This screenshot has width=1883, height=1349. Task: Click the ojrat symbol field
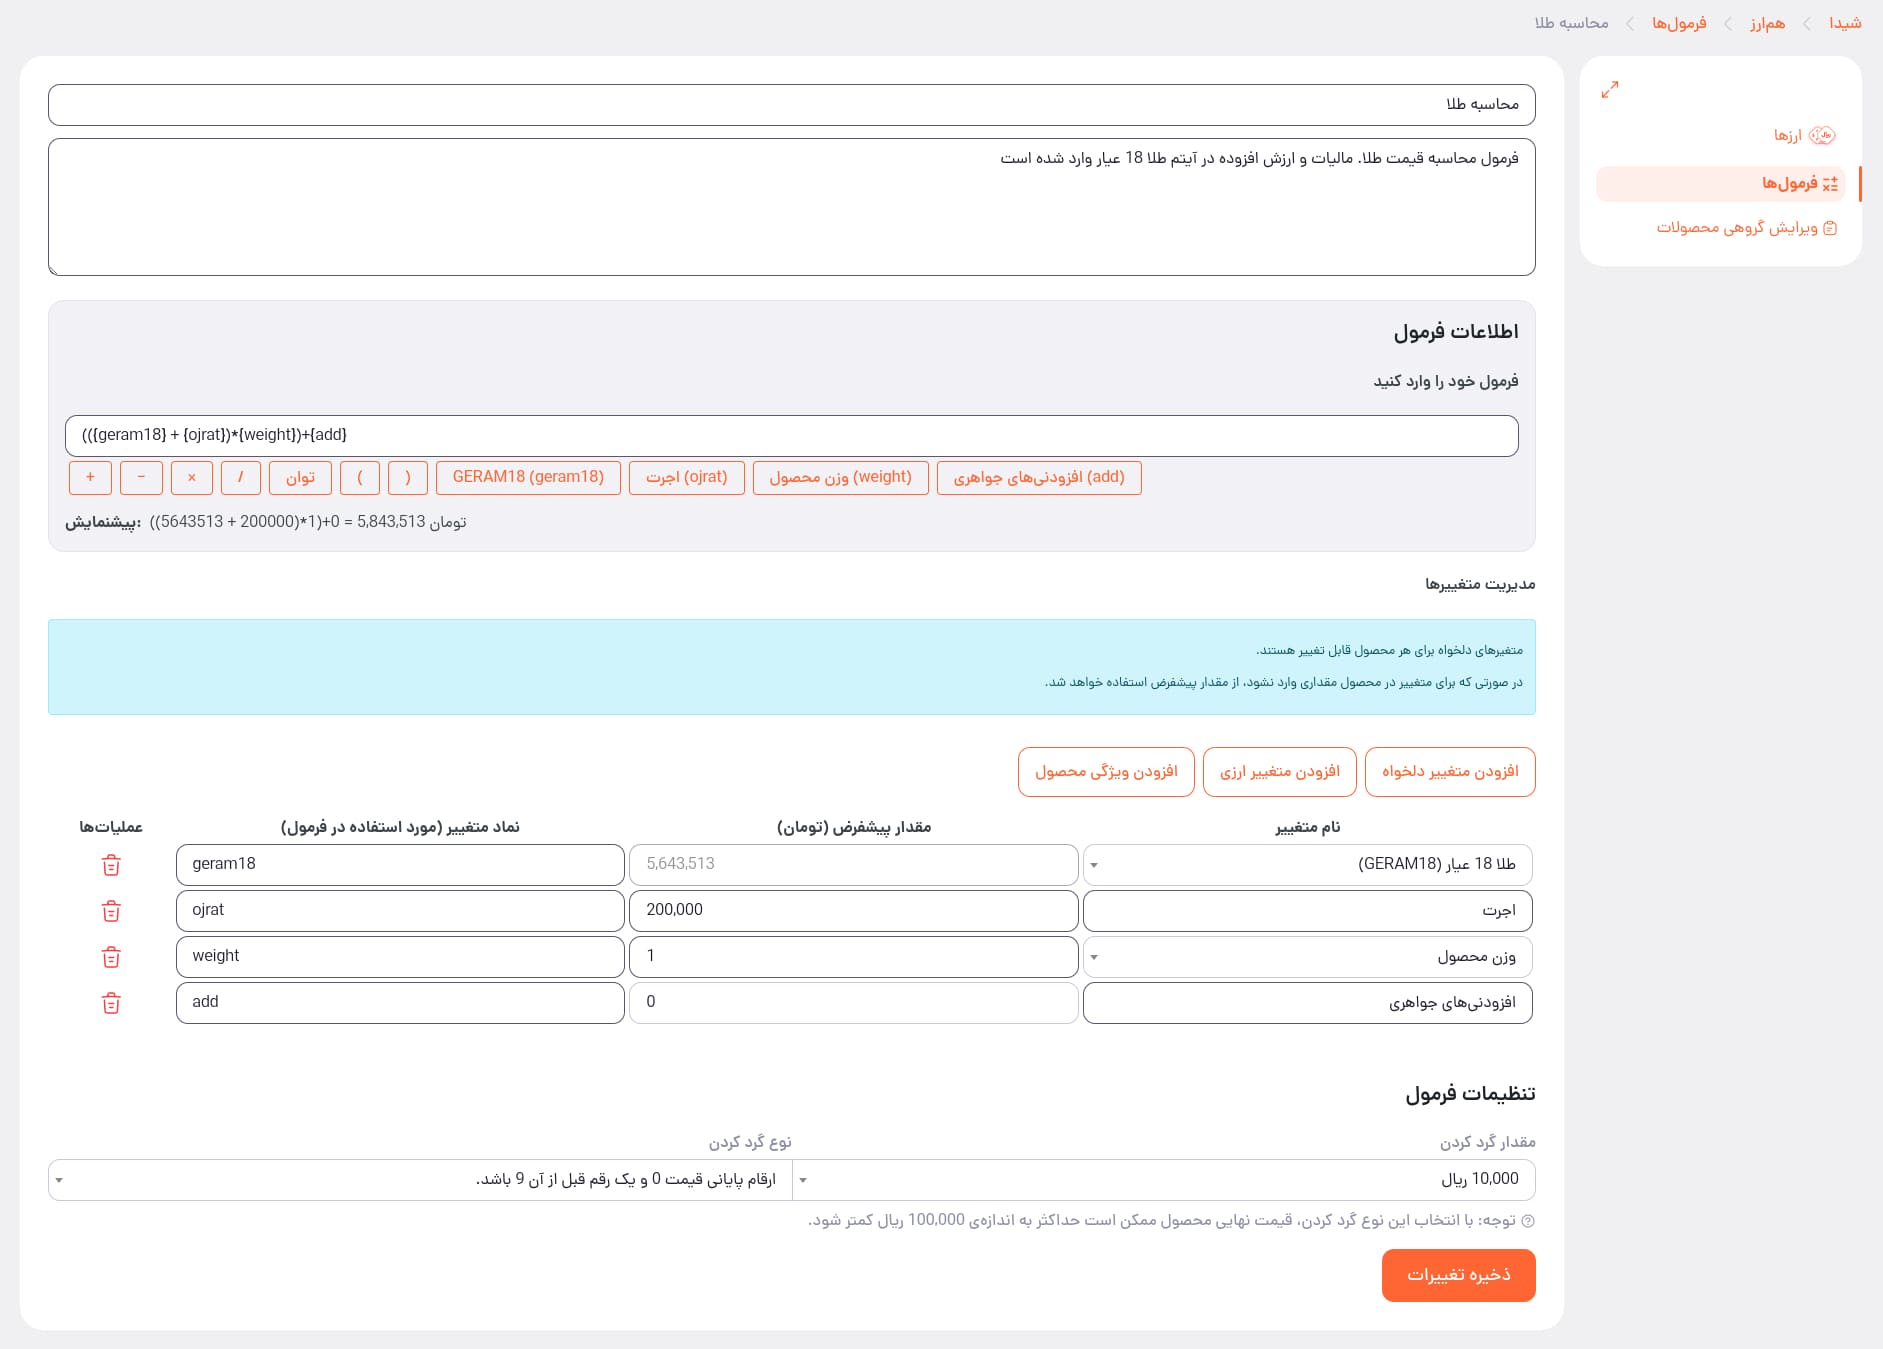(400, 911)
